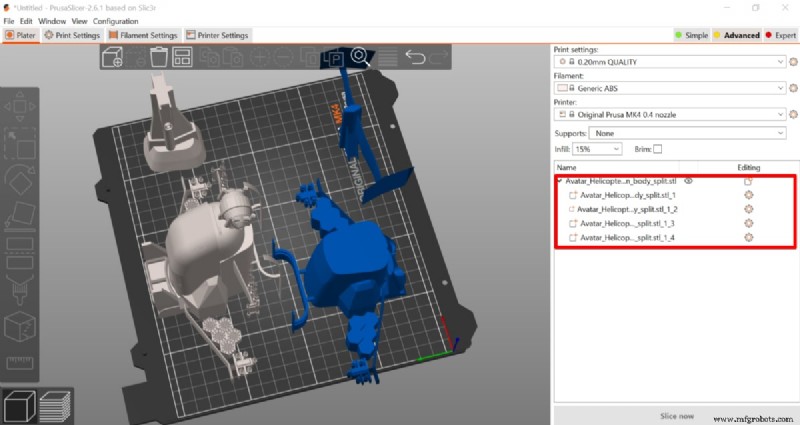800x425 pixels.
Task: Toggle visibility eye for body_split.stl object
Action: click(x=688, y=181)
